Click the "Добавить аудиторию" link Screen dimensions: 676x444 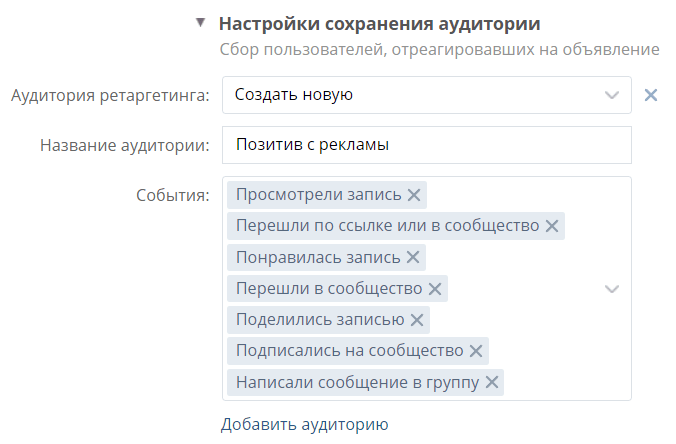(x=304, y=425)
